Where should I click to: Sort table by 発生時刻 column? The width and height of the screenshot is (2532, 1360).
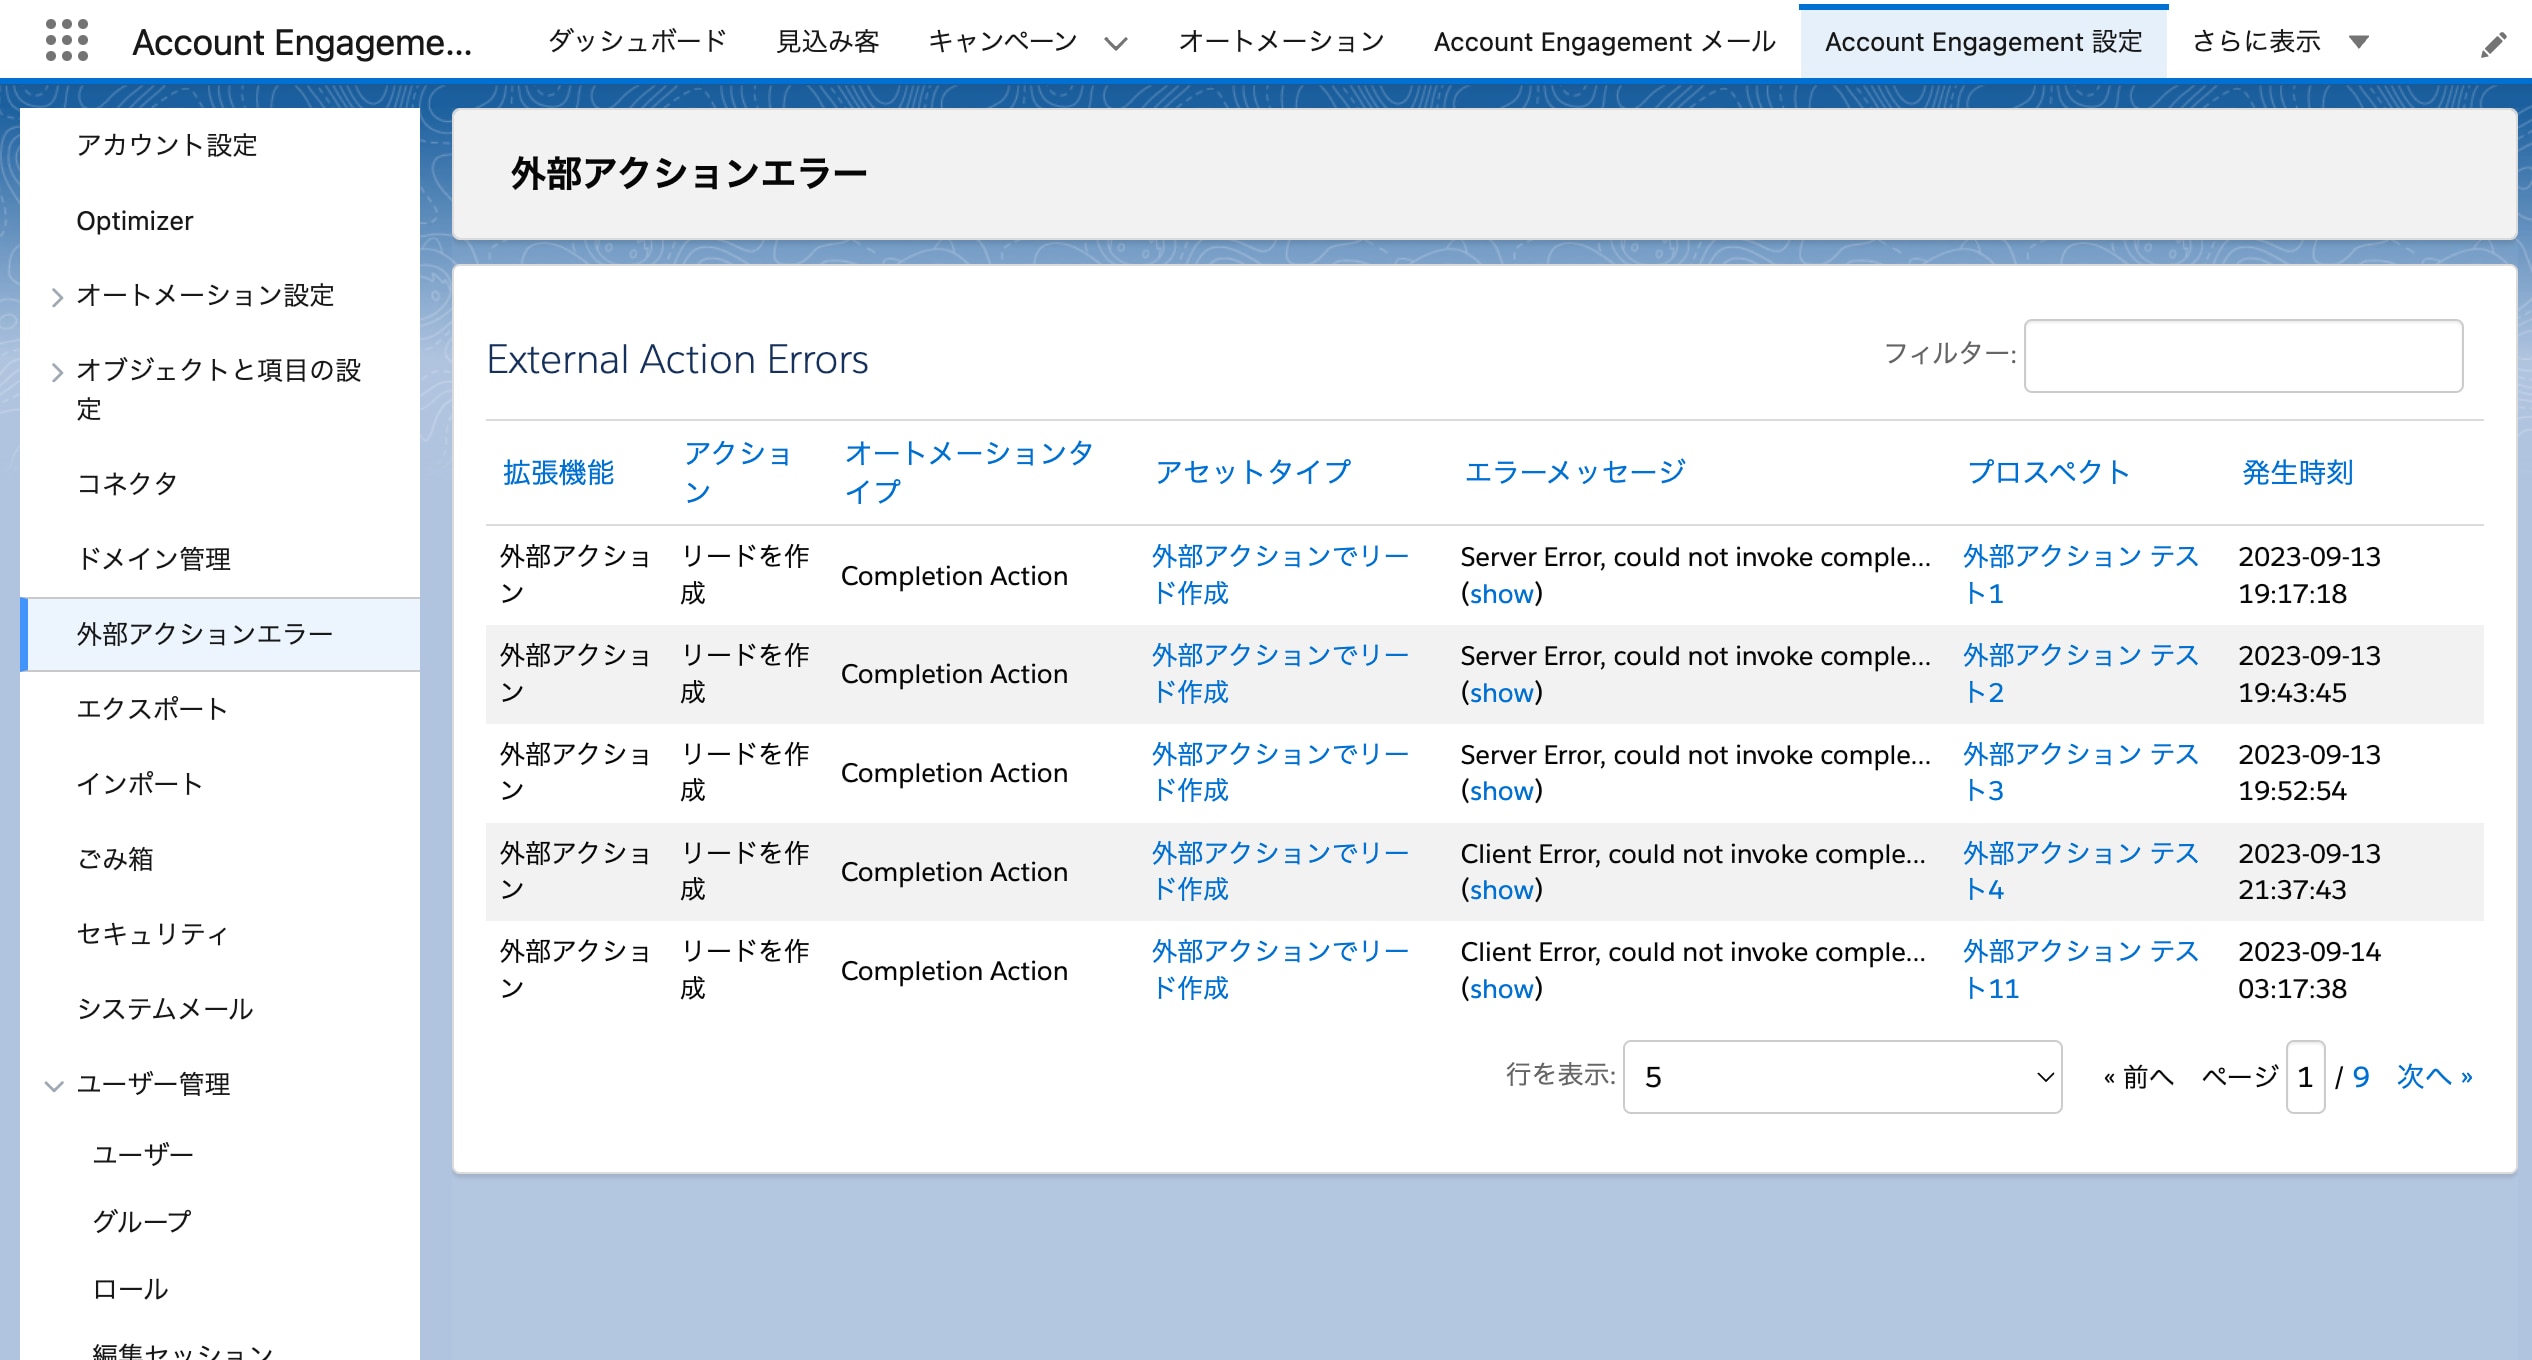(2297, 472)
